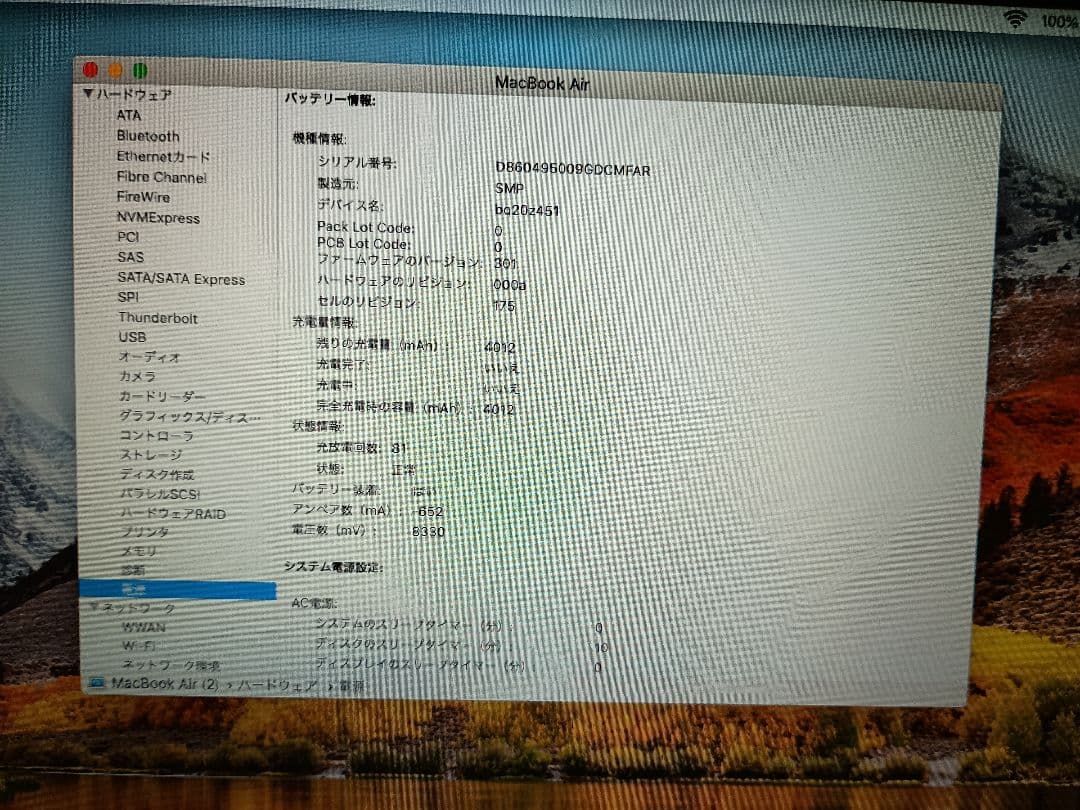Select ディスク作成 in the sidebar
Viewport: 1080px width, 810px height.
click(x=158, y=475)
